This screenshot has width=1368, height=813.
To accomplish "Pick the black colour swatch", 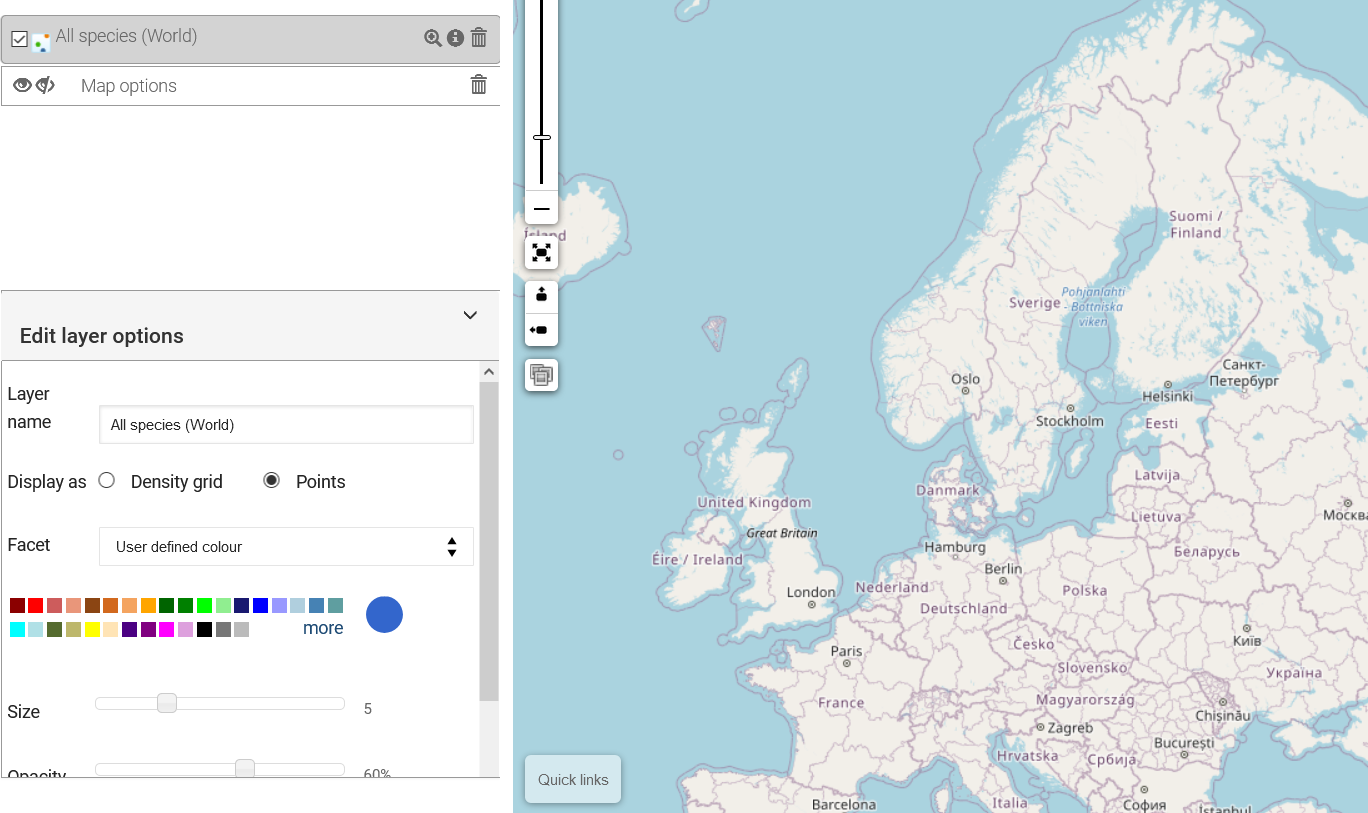I will click(x=204, y=629).
